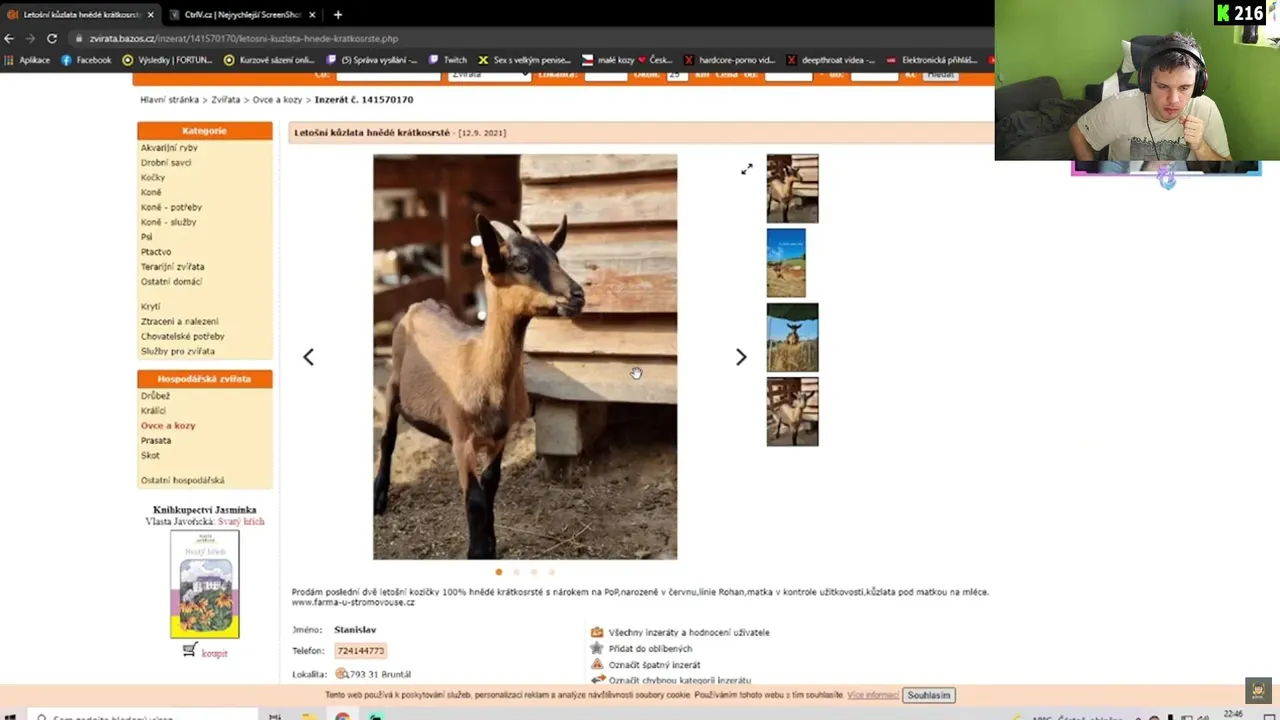This screenshot has width=1280, height=720.
Task: Open Ztraceni a nalezeni category
Action: (x=179, y=322)
